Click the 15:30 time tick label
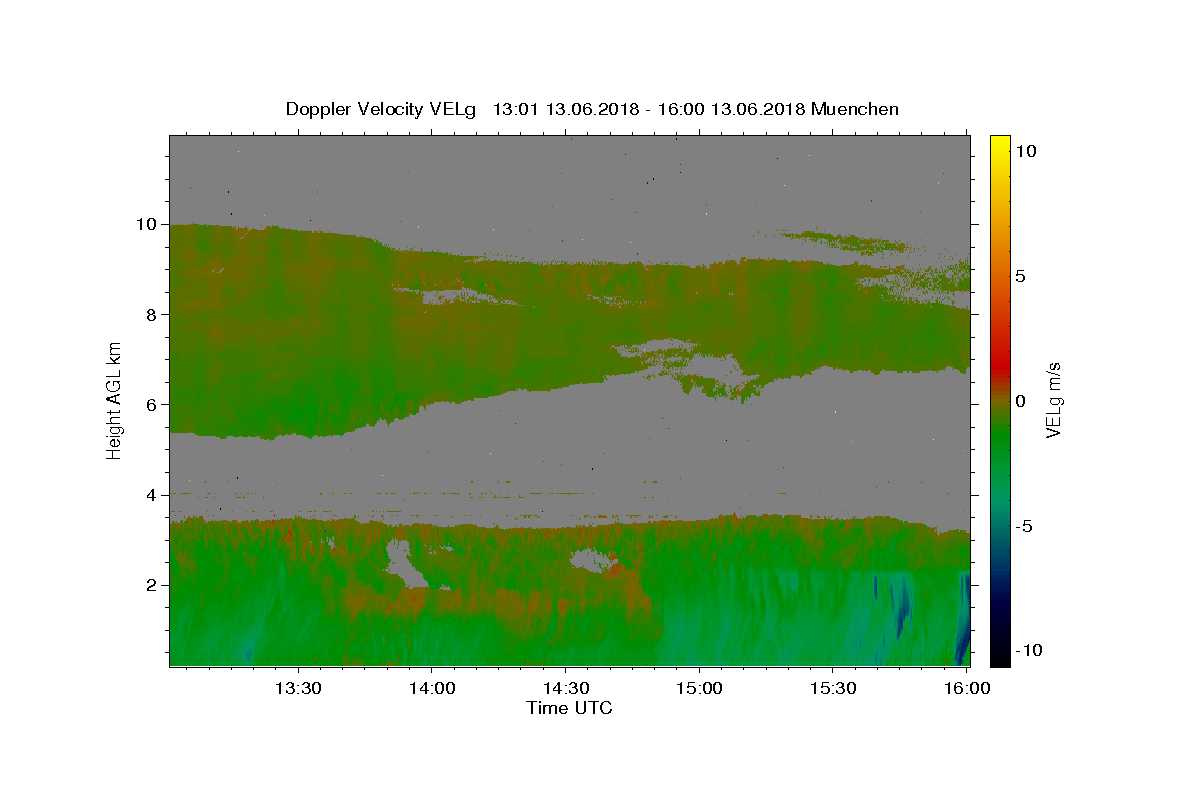Screen dimensions: 1200x800 tap(833, 689)
